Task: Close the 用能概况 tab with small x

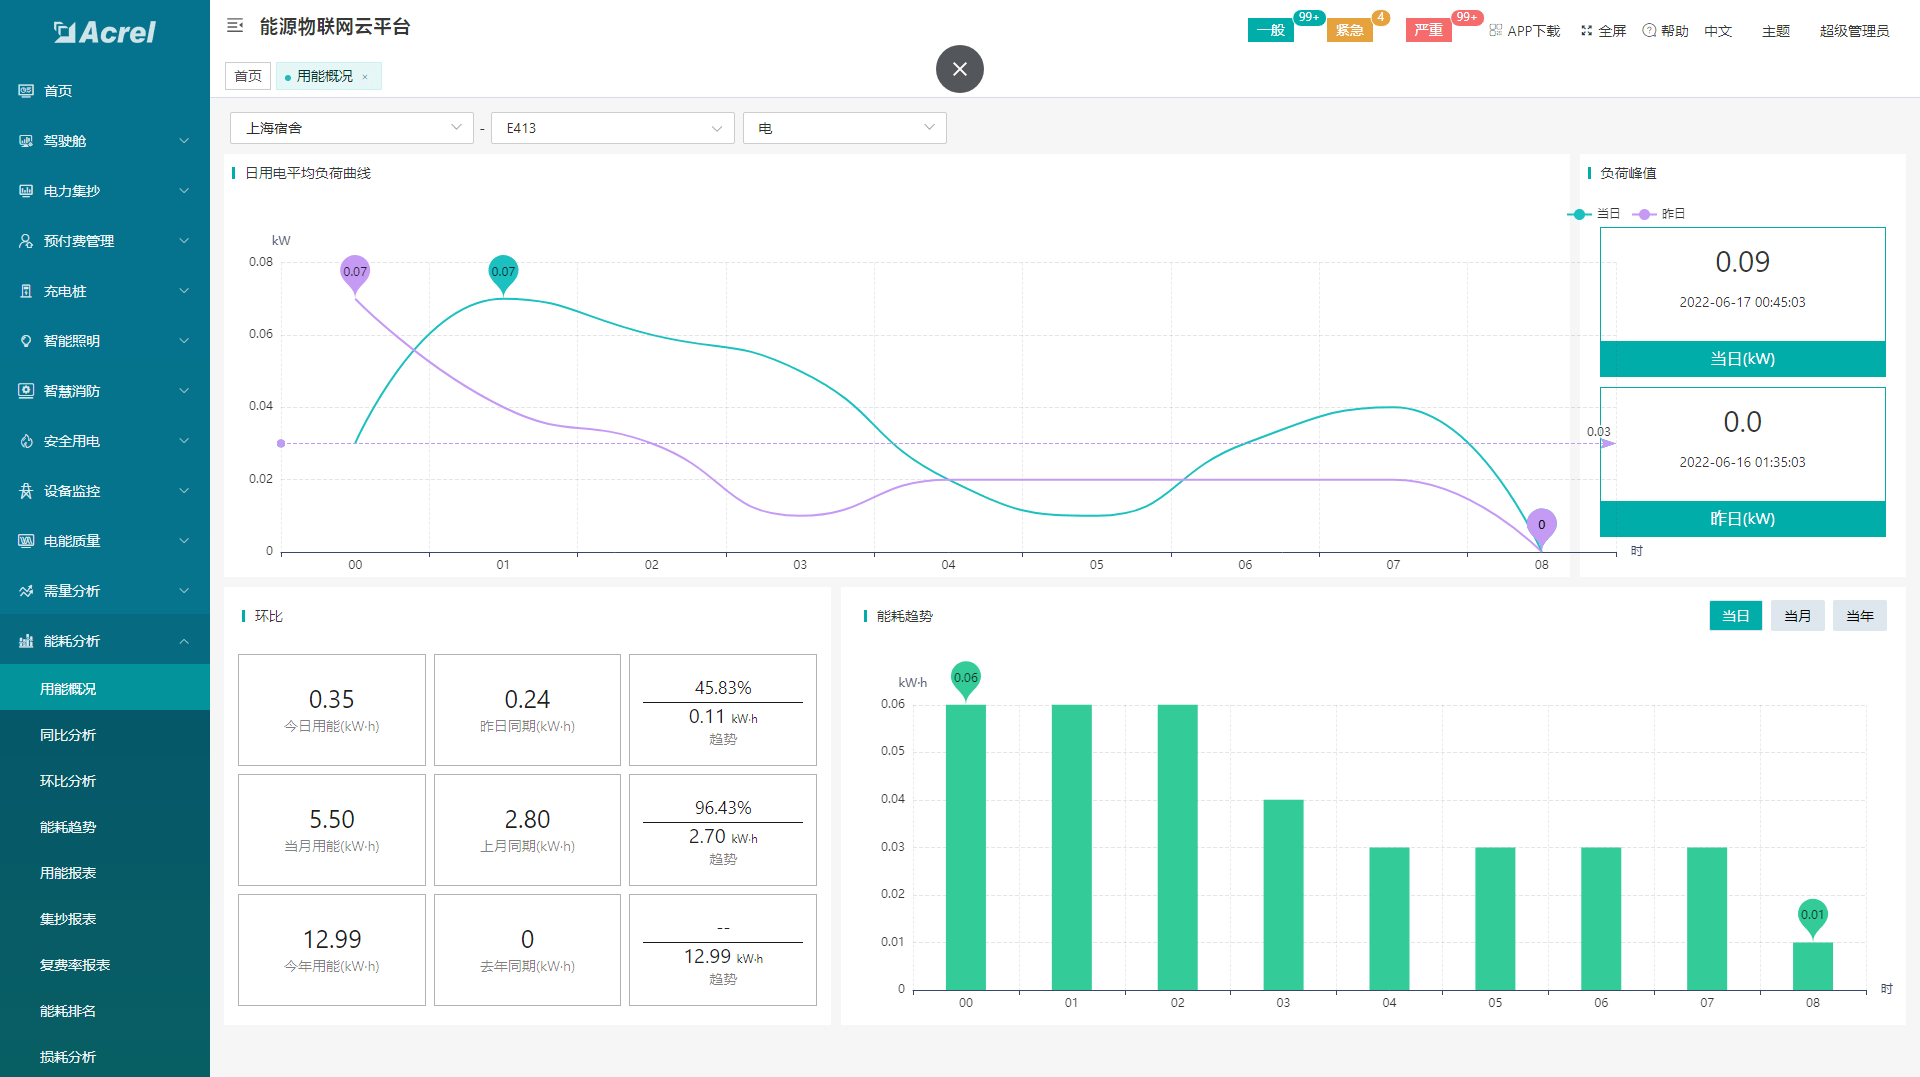Action: (365, 77)
